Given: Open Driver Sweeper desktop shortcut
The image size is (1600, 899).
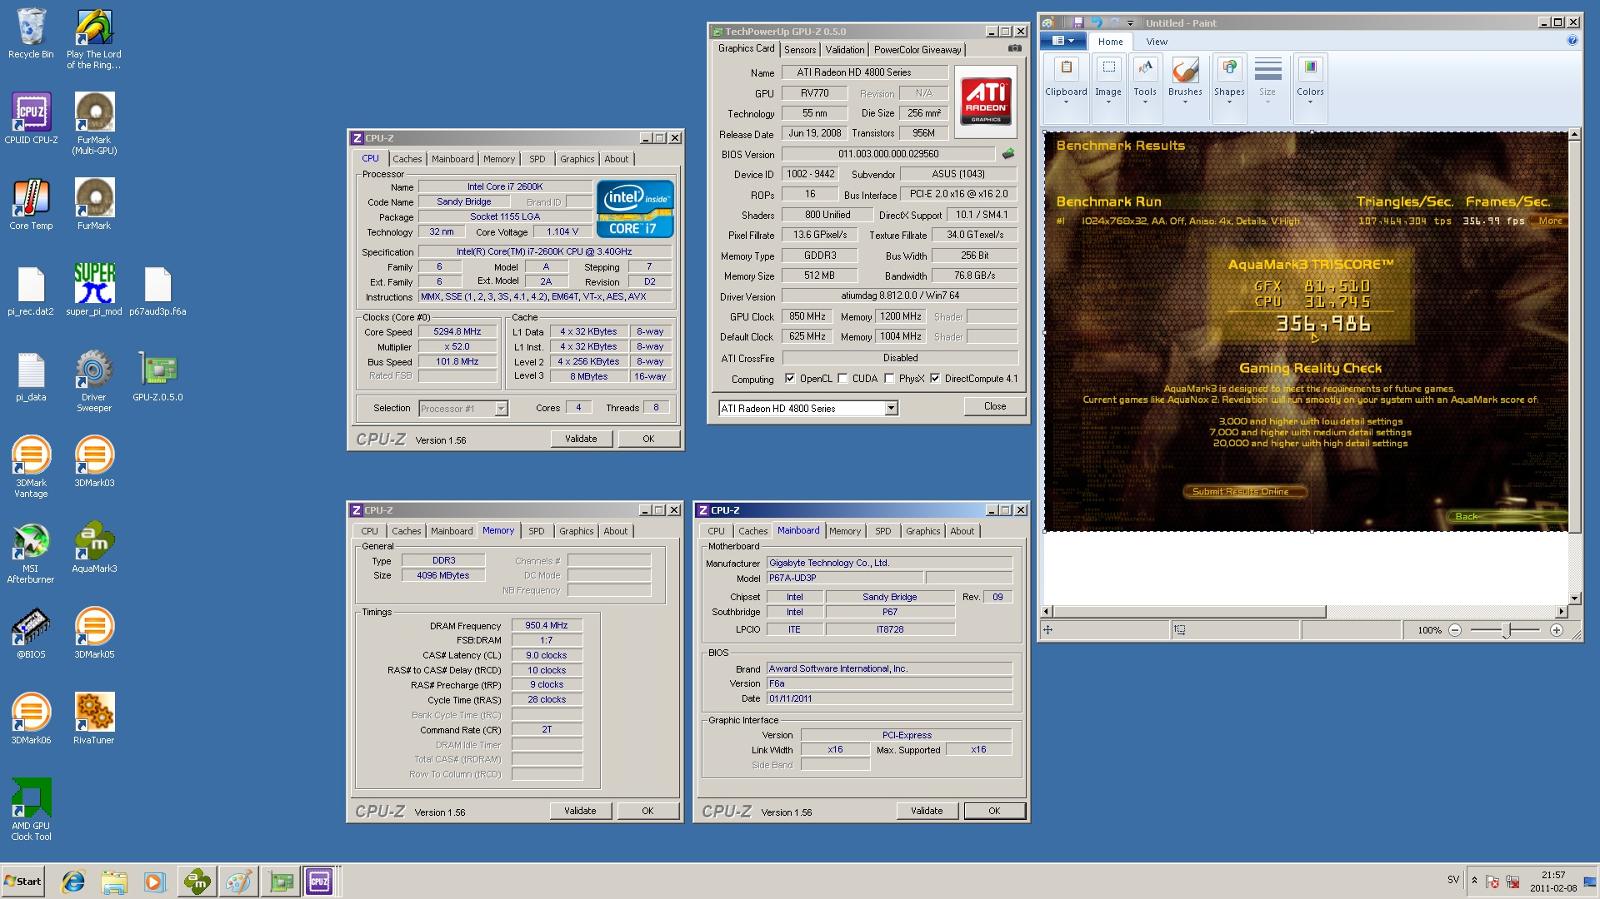Looking at the screenshot, I should point(94,381).
